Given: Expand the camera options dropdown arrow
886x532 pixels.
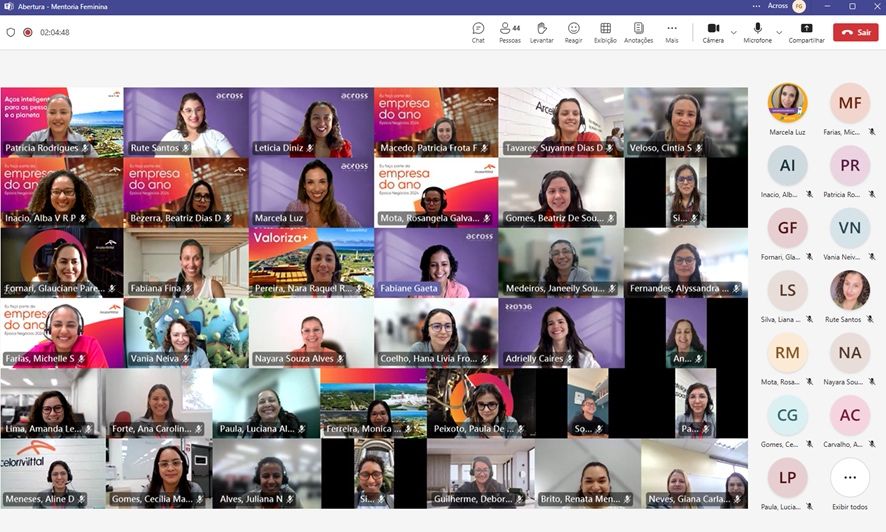Looking at the screenshot, I should click(x=733, y=32).
